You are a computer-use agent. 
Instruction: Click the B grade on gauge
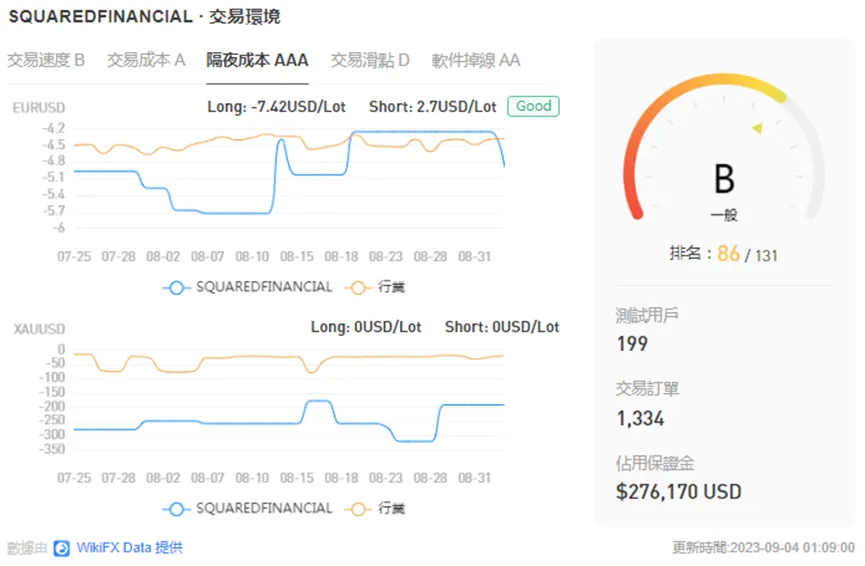tap(724, 179)
